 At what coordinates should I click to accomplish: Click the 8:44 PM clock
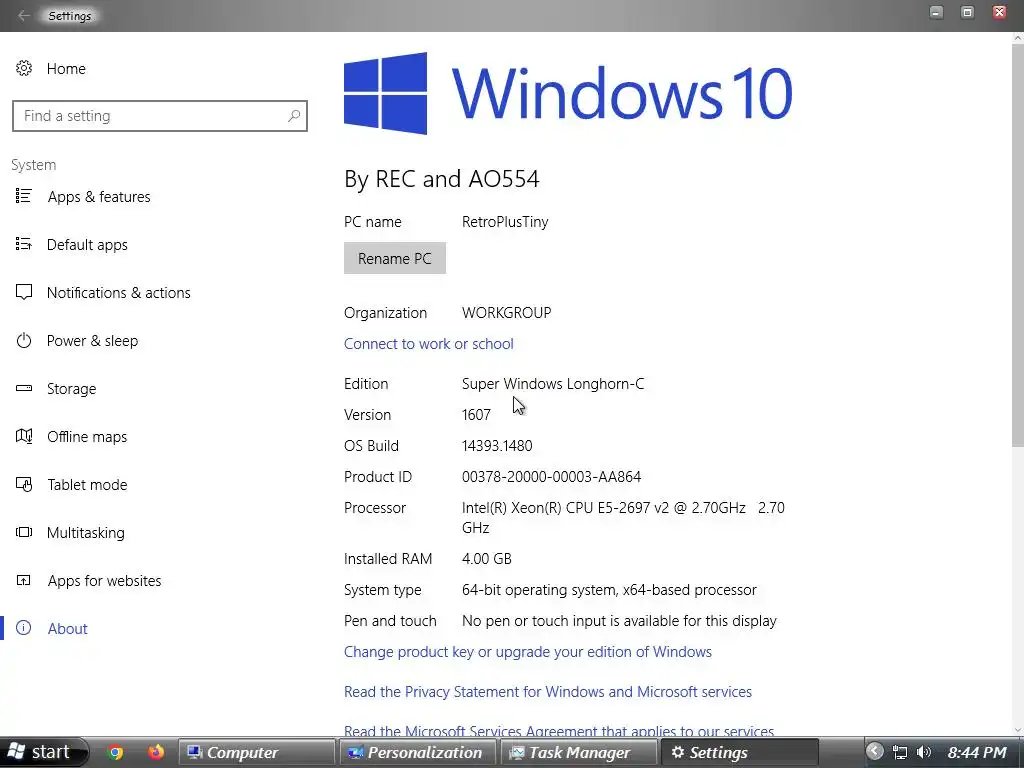(977, 752)
